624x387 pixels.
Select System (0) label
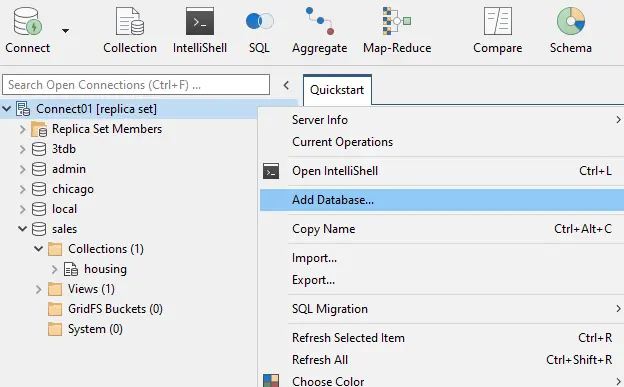pyautogui.click(x=95, y=329)
